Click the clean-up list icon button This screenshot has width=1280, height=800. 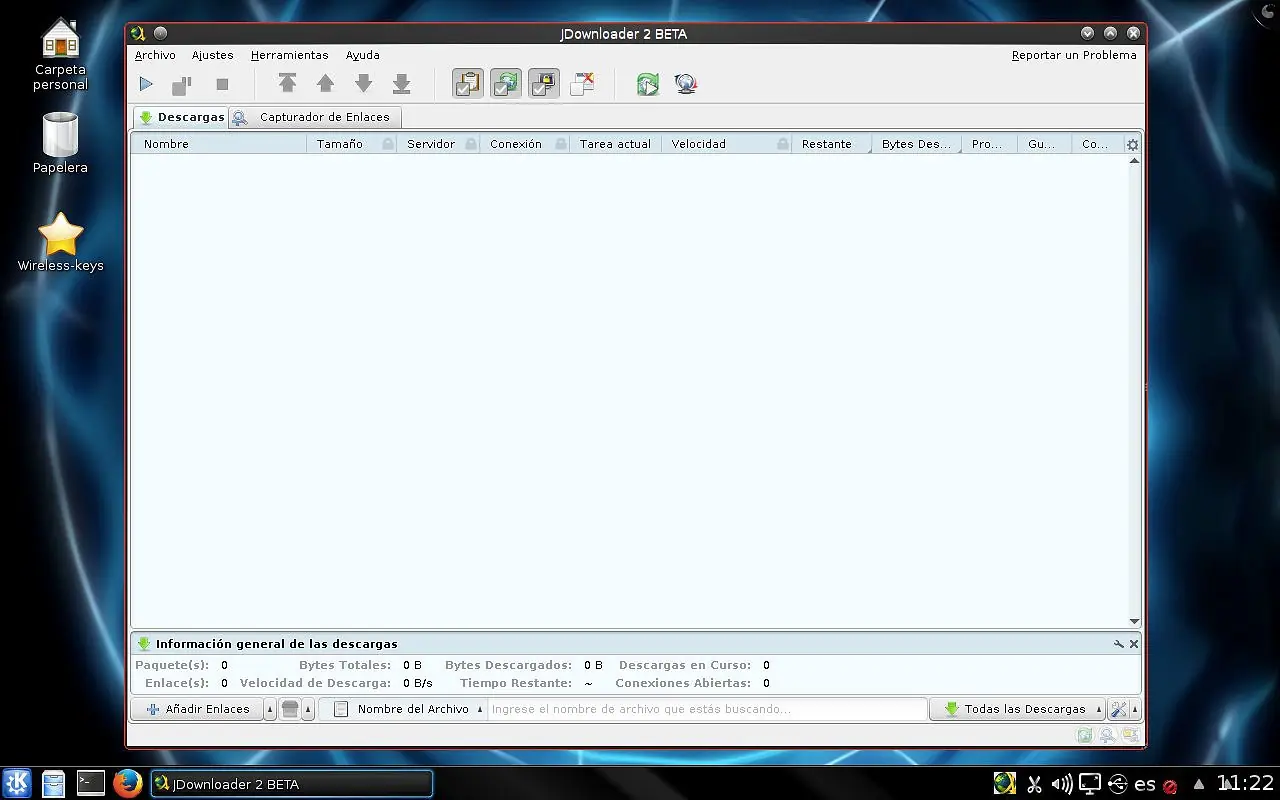[290, 709]
